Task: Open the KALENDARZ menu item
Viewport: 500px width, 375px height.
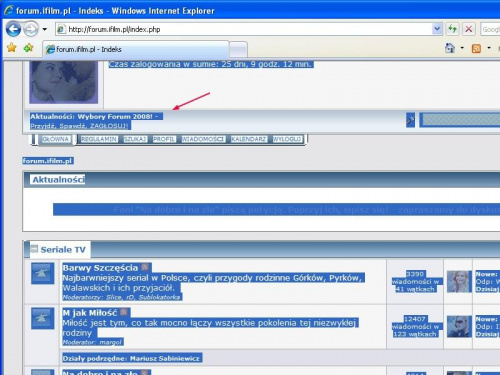Action: [249, 139]
